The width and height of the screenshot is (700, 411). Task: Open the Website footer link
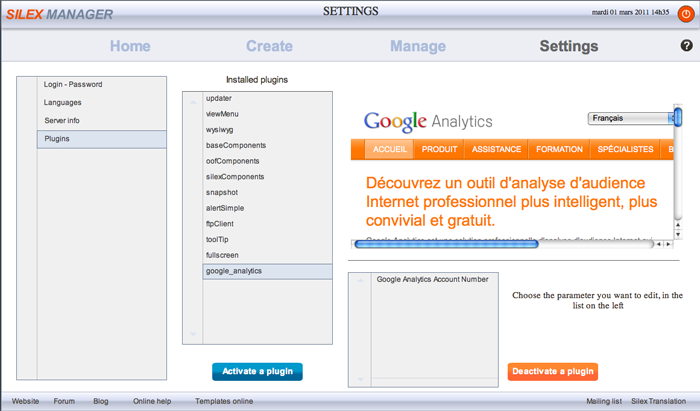[25, 401]
